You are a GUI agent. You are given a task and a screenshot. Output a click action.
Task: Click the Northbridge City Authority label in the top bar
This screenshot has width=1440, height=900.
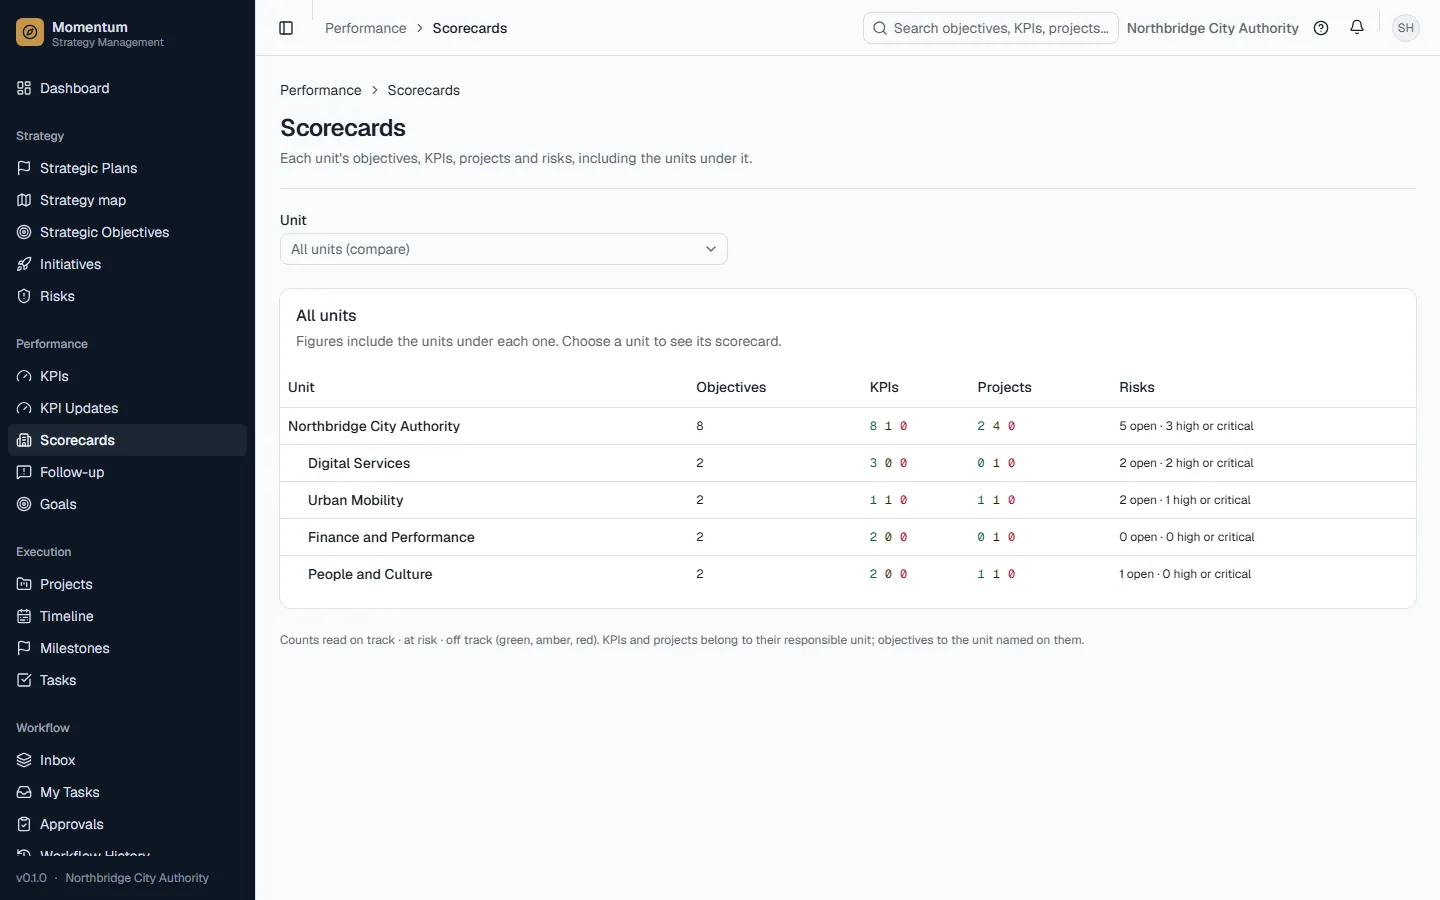1213,28
